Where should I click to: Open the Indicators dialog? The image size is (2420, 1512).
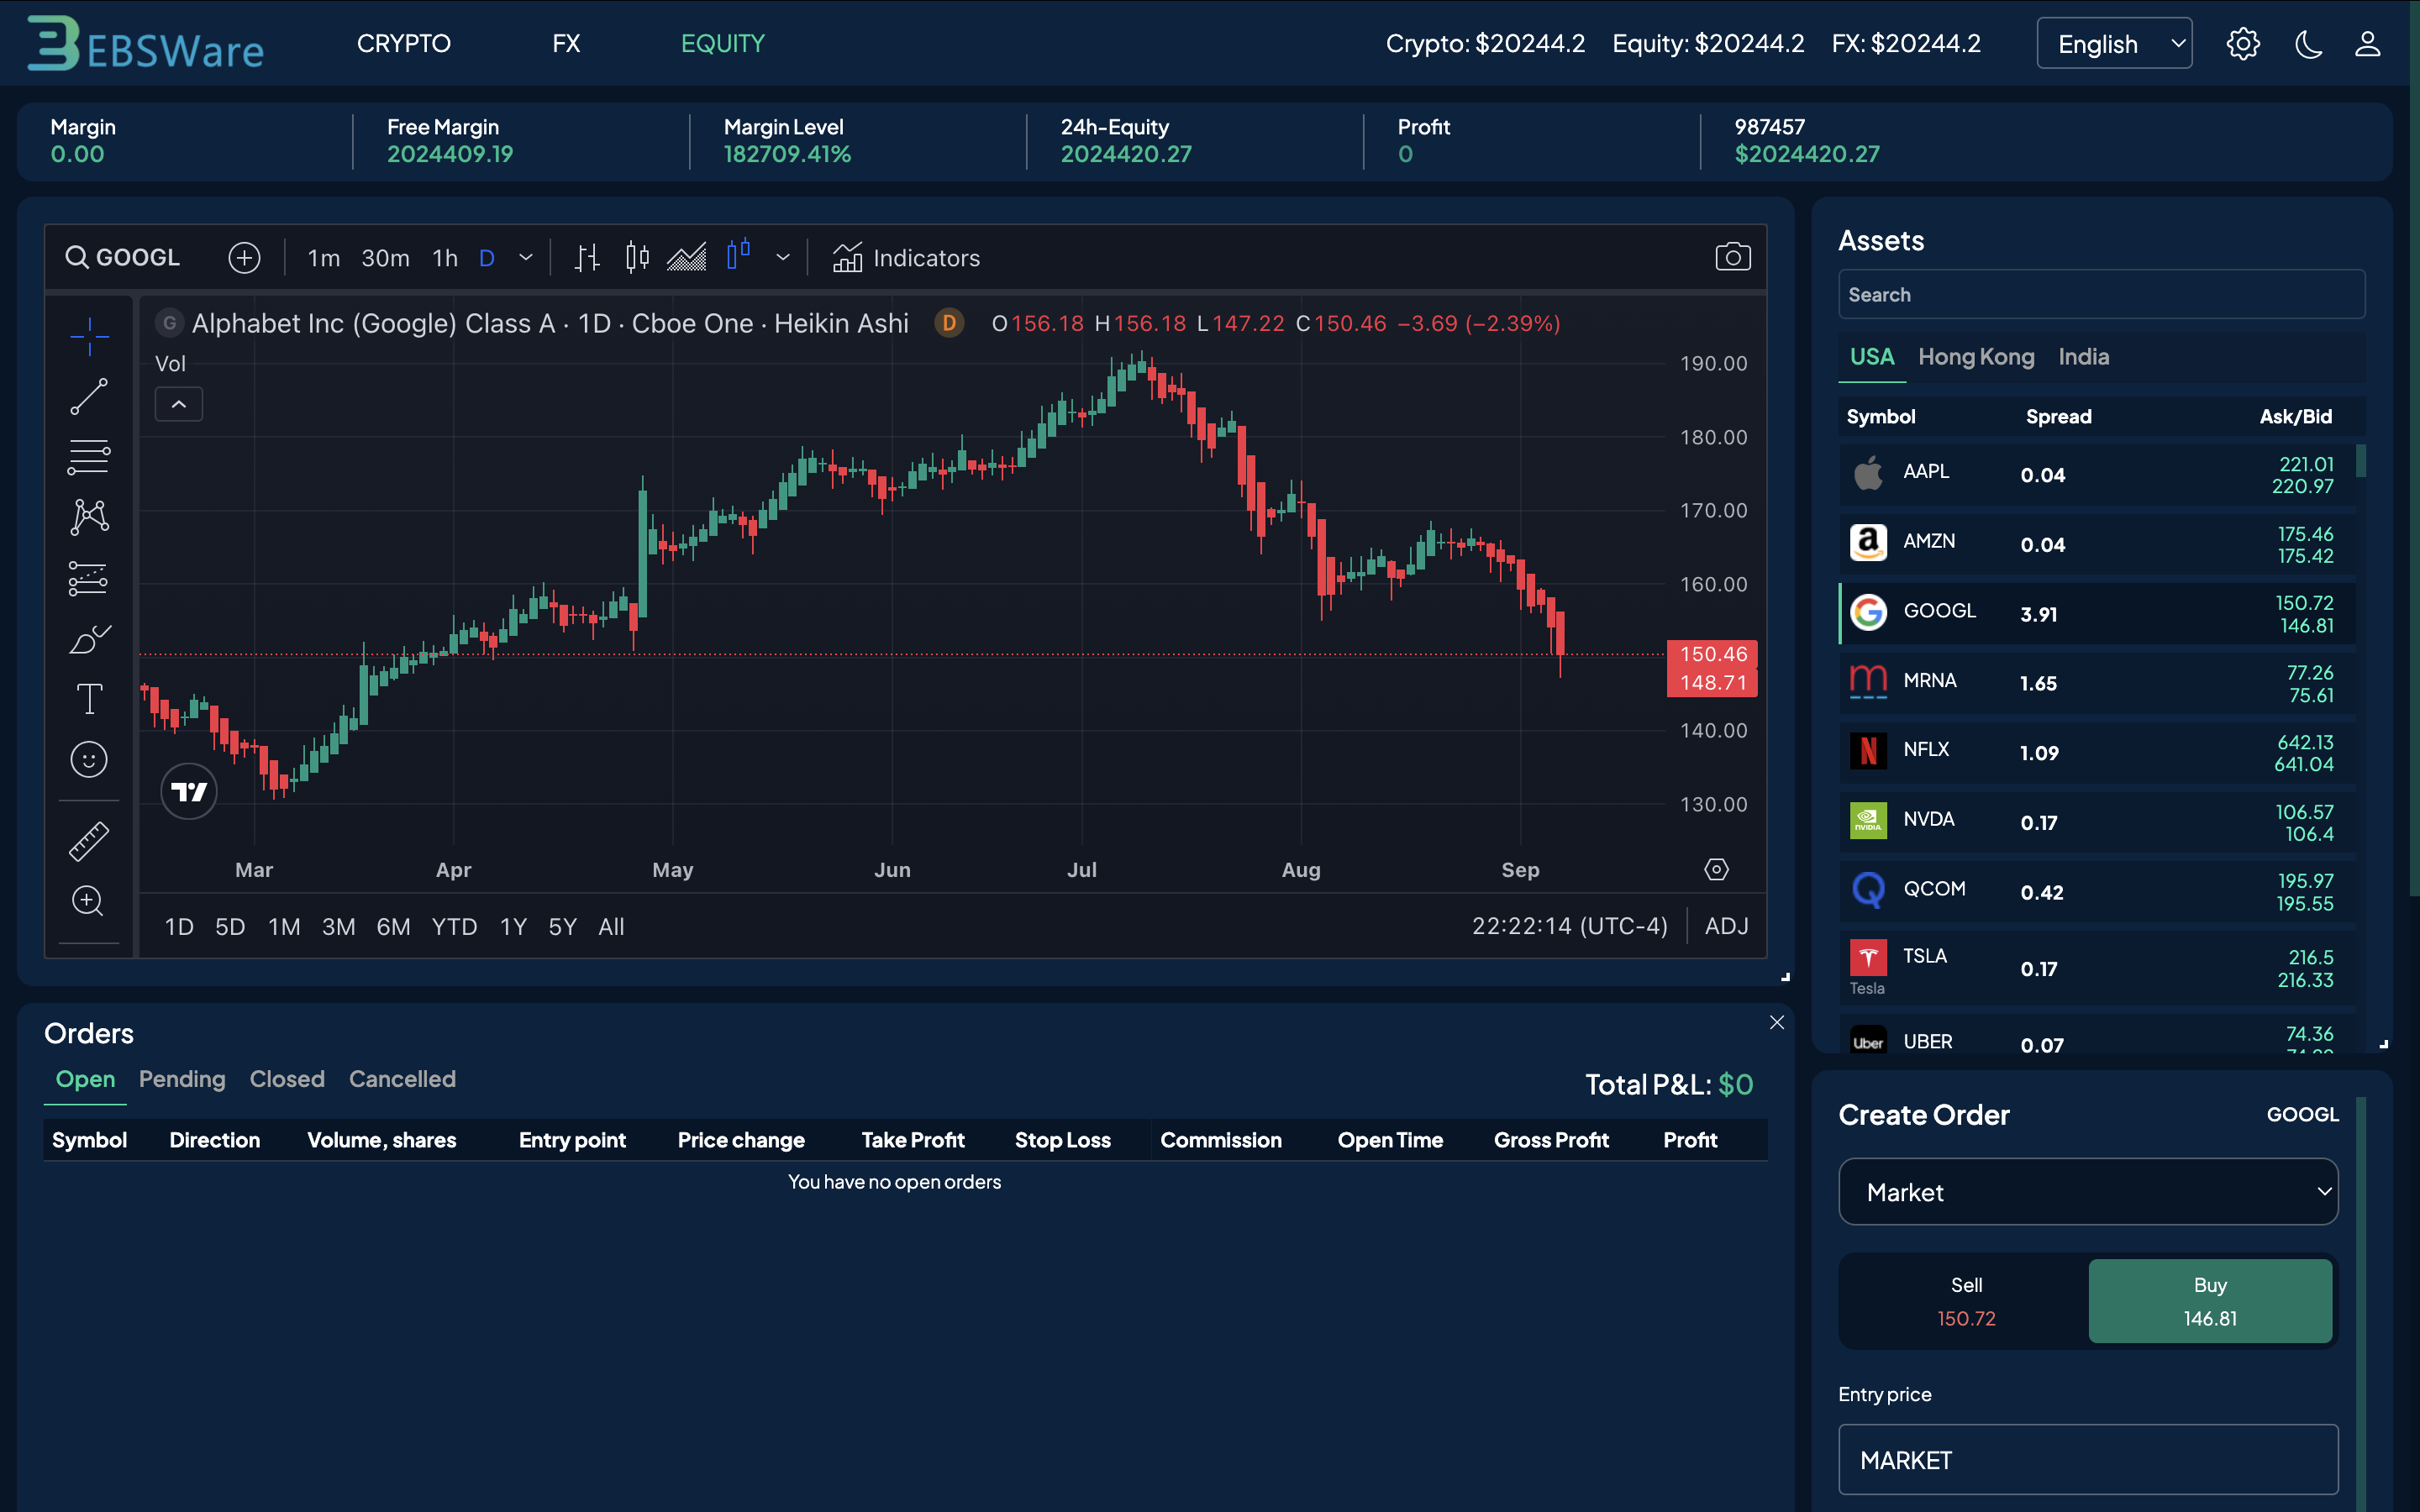tap(906, 258)
